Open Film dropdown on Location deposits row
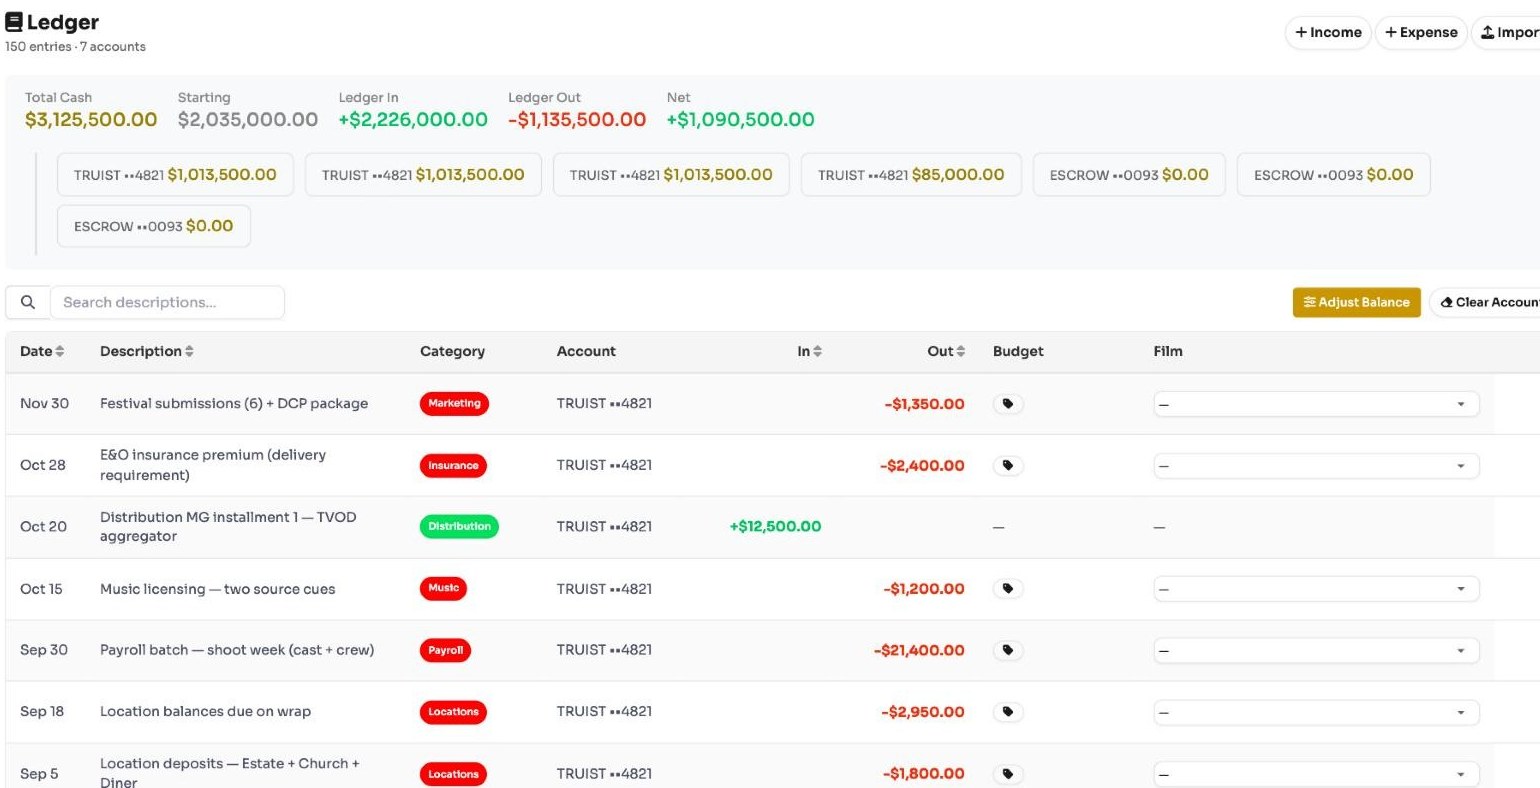Viewport: 1540px width, 788px height. (1316, 774)
